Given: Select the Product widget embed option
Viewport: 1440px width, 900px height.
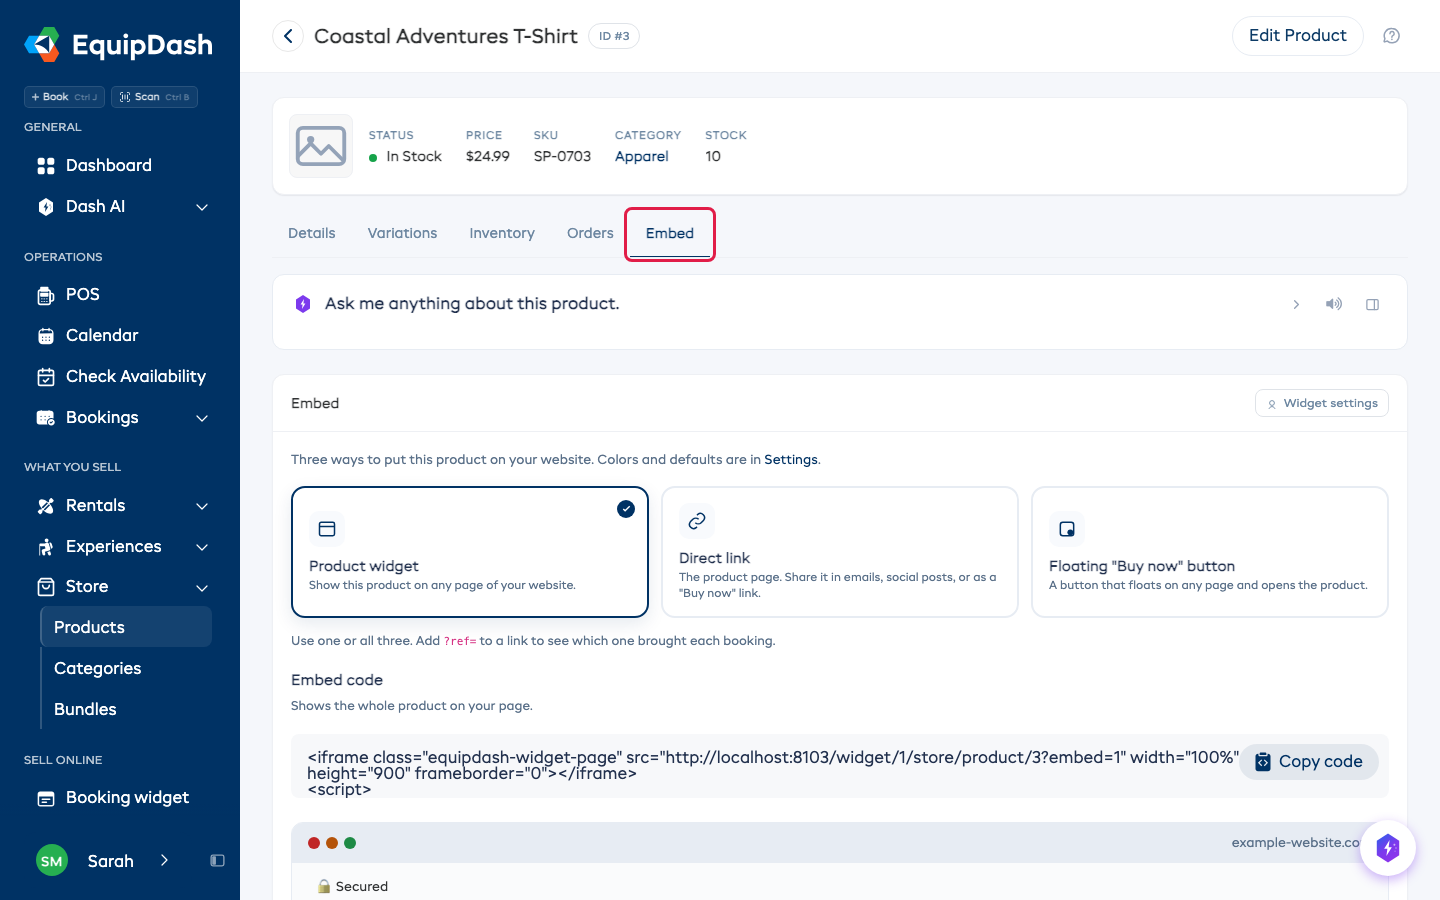Looking at the screenshot, I should point(470,552).
